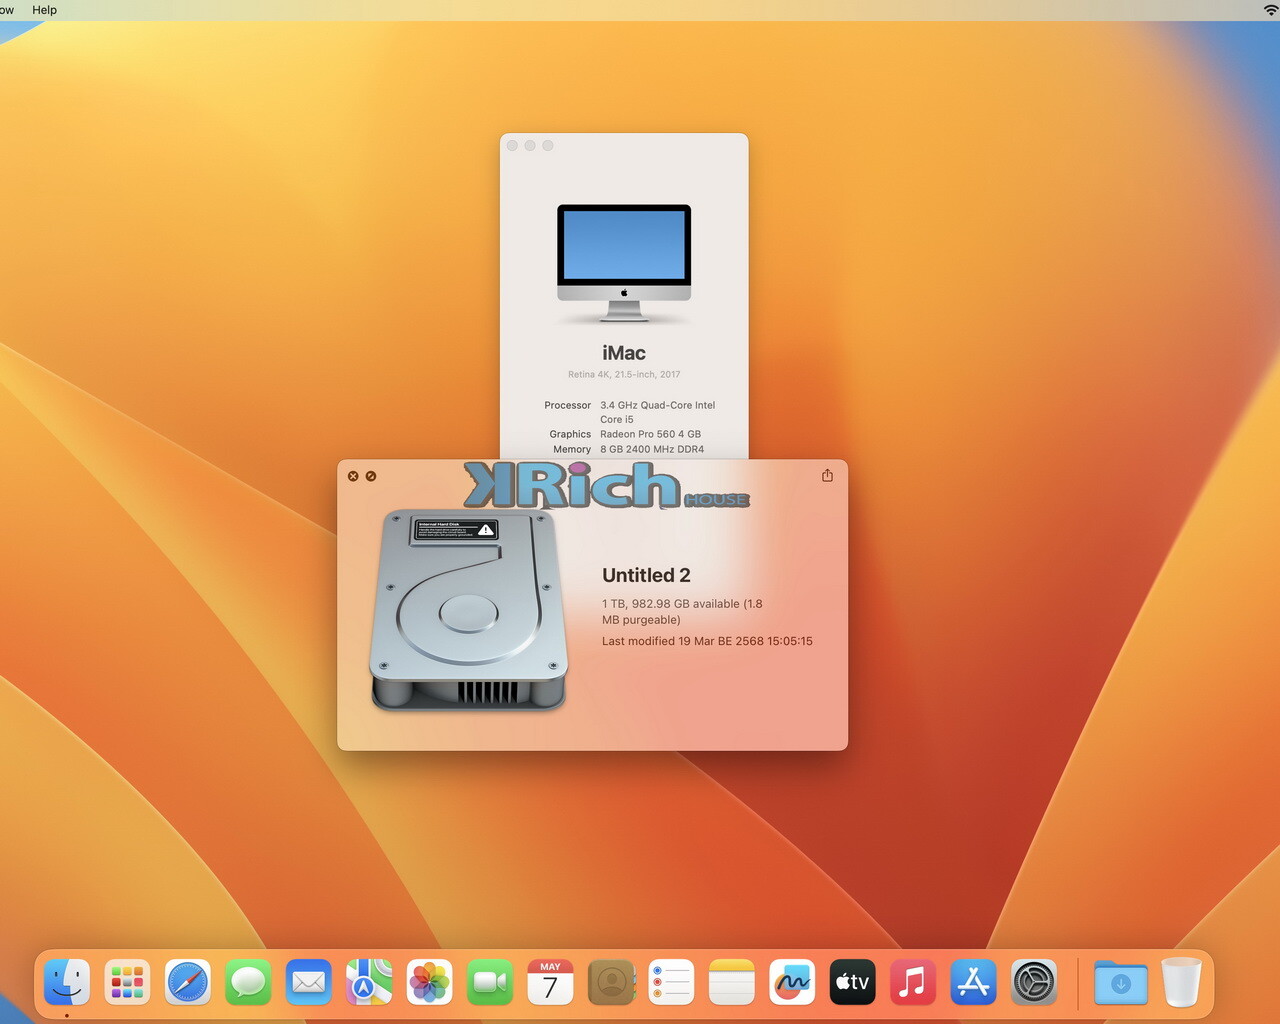Open Freeform app in the dock
Viewport: 1280px width, 1024px height.
pyautogui.click(x=792, y=983)
